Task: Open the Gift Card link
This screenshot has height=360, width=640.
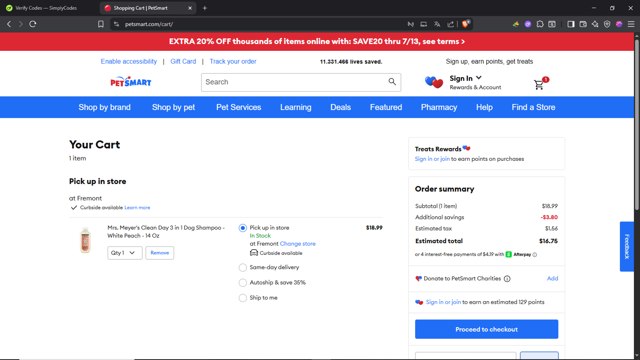Action: click(x=183, y=61)
